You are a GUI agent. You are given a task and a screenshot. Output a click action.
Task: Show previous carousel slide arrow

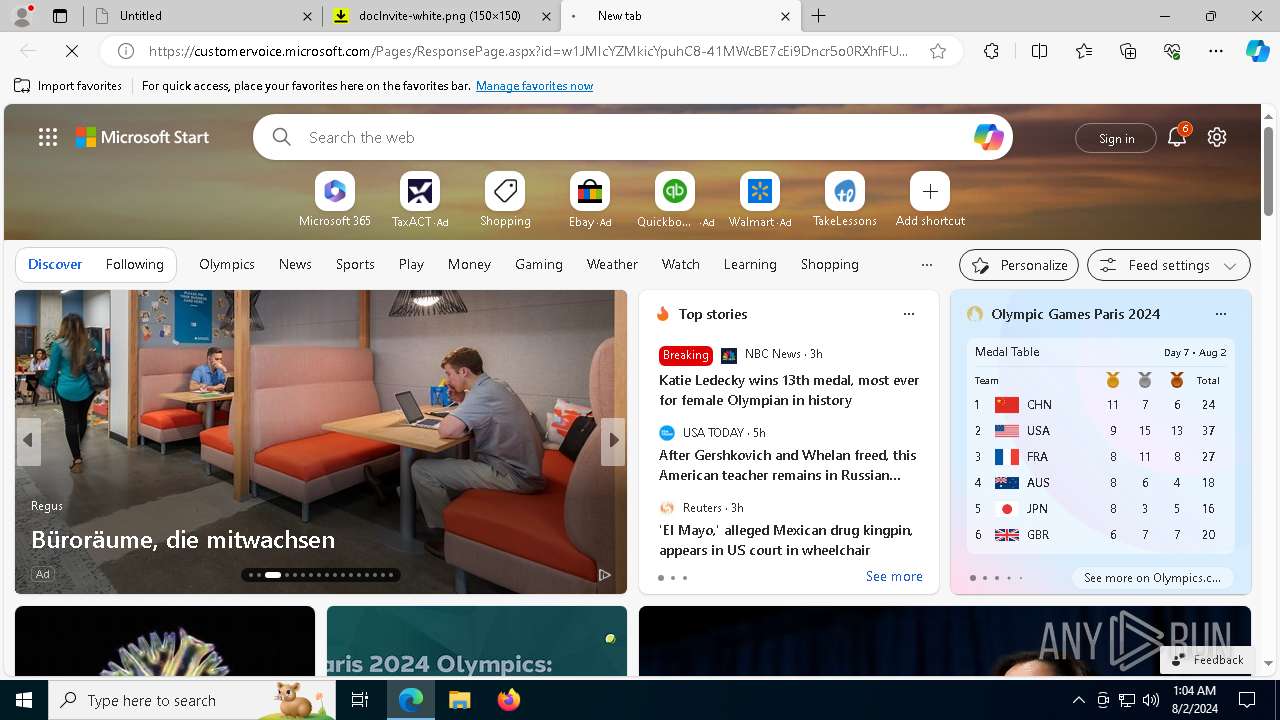[28, 440]
